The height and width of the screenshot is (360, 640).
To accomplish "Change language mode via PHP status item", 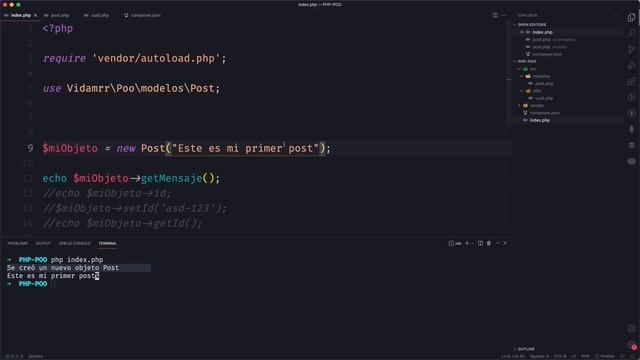I will [585, 356].
